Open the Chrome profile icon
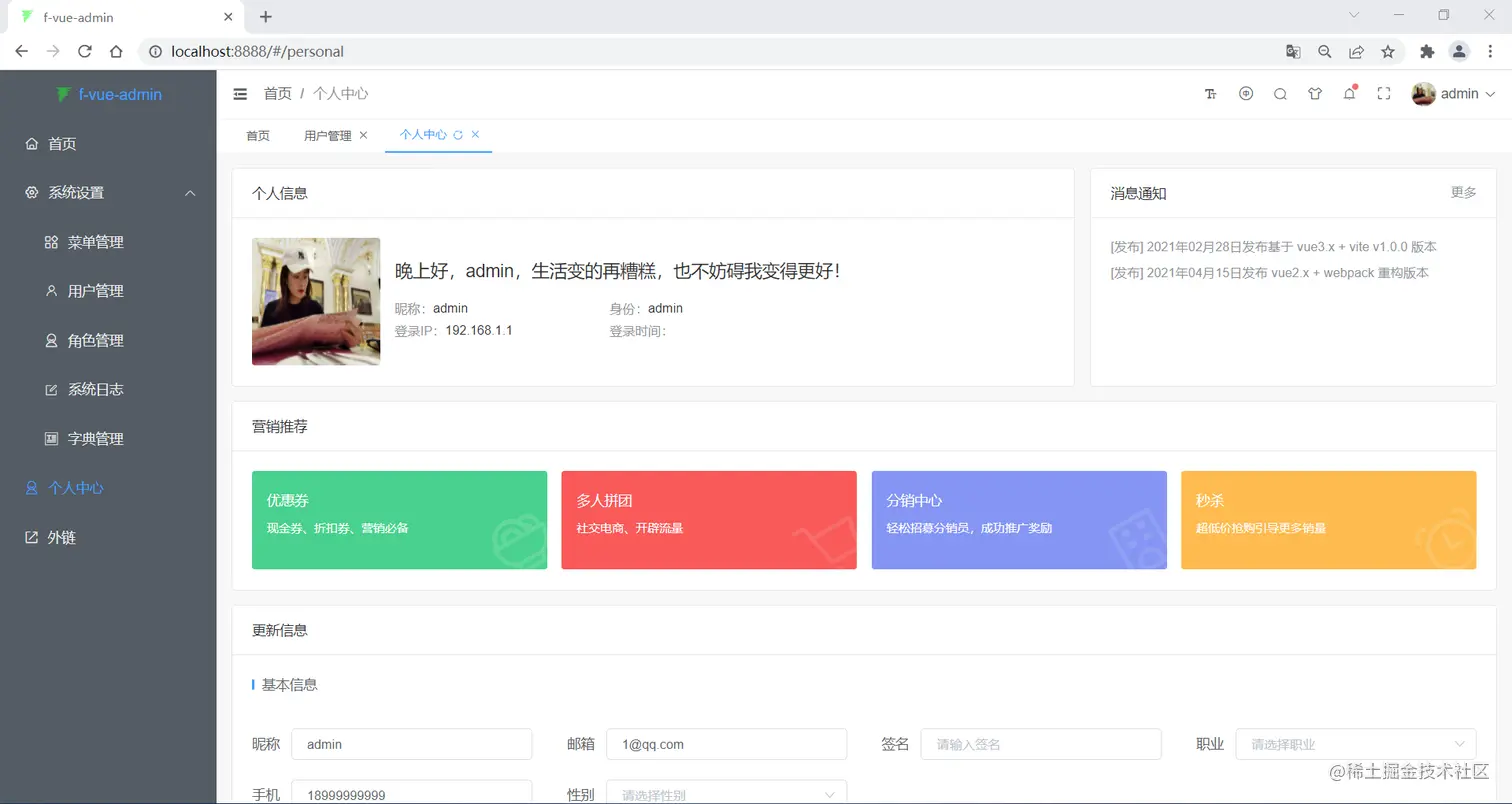The height and width of the screenshot is (804, 1512). click(x=1460, y=51)
